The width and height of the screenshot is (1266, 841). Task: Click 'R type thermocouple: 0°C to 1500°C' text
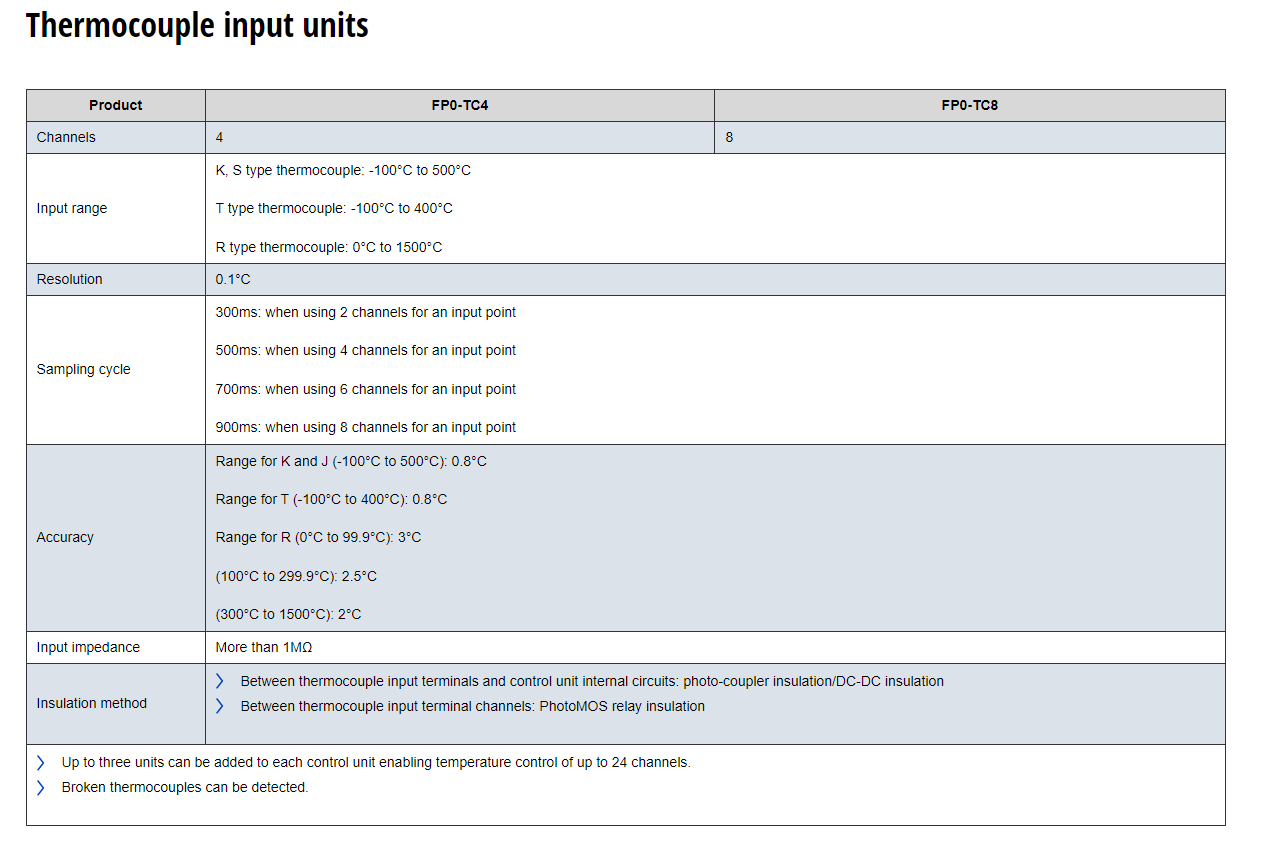(x=329, y=247)
